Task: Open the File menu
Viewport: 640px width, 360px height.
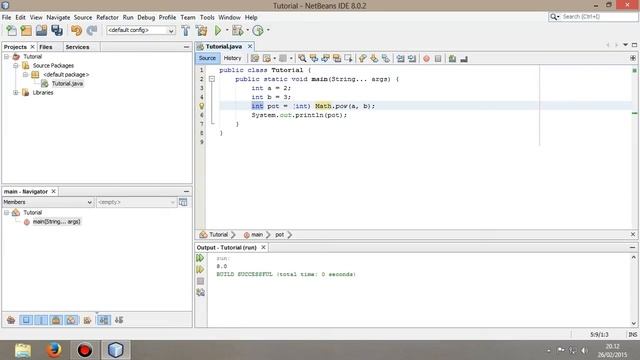Action: 7,18
